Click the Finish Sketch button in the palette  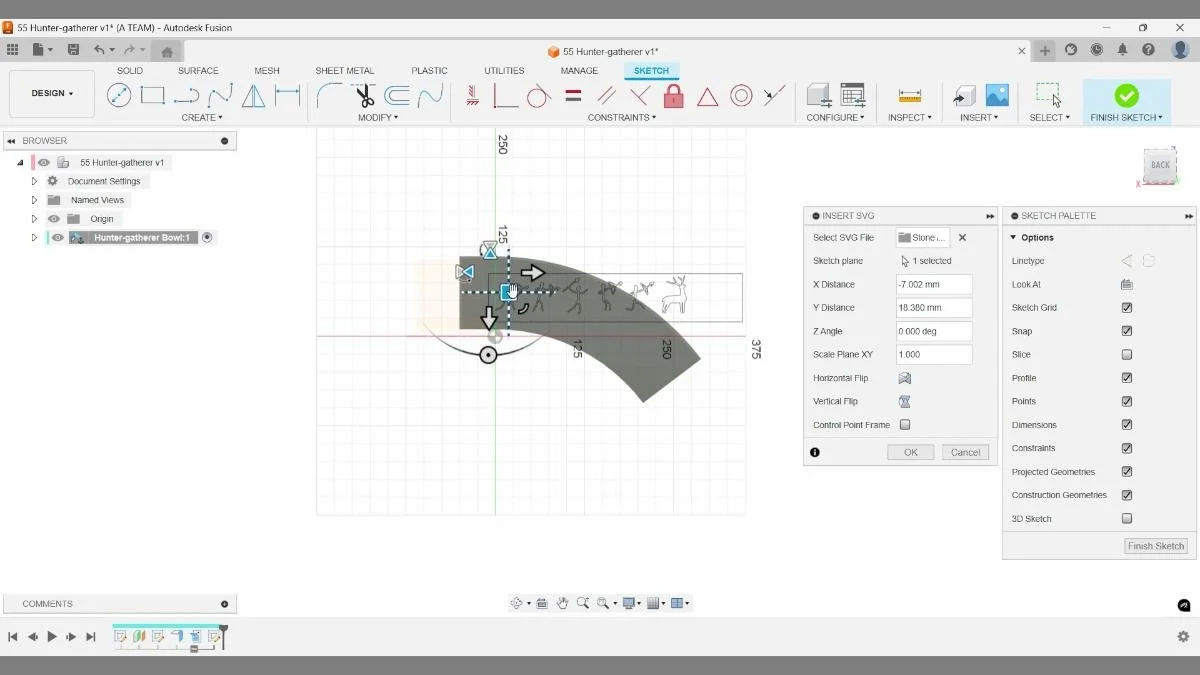[x=1155, y=546]
